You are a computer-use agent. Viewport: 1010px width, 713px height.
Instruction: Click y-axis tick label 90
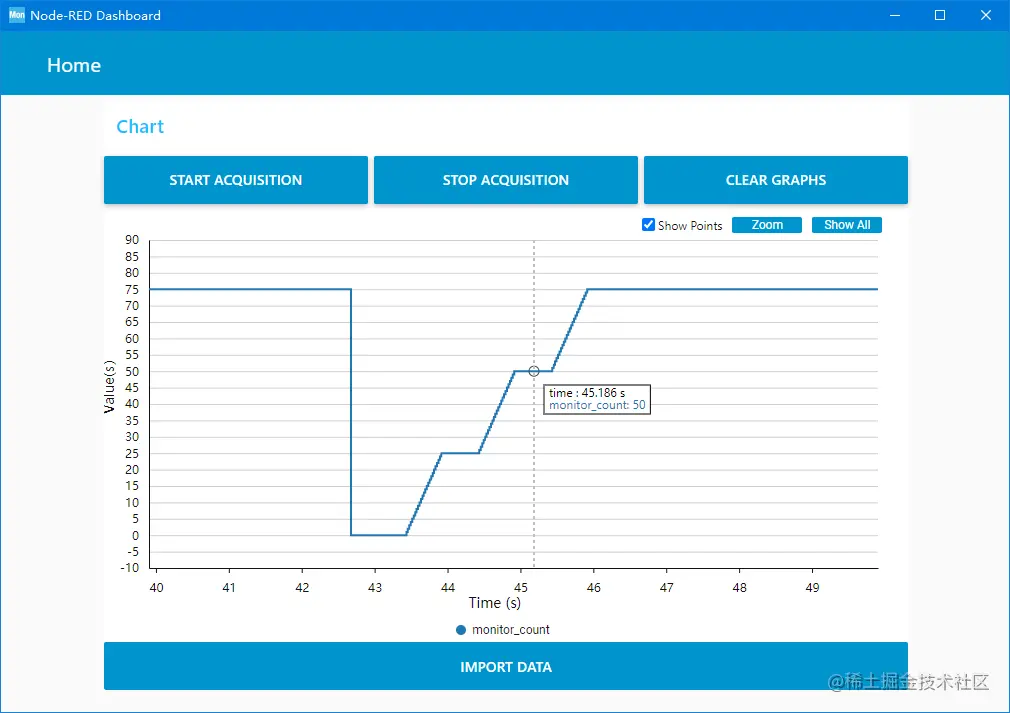point(132,240)
